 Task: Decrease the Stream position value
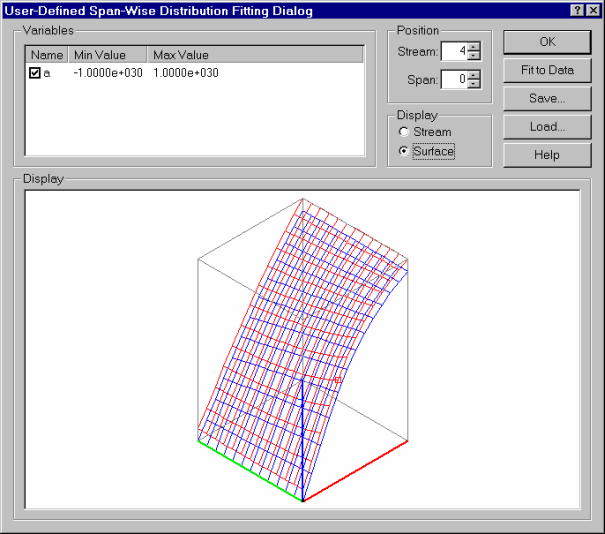(x=474, y=56)
